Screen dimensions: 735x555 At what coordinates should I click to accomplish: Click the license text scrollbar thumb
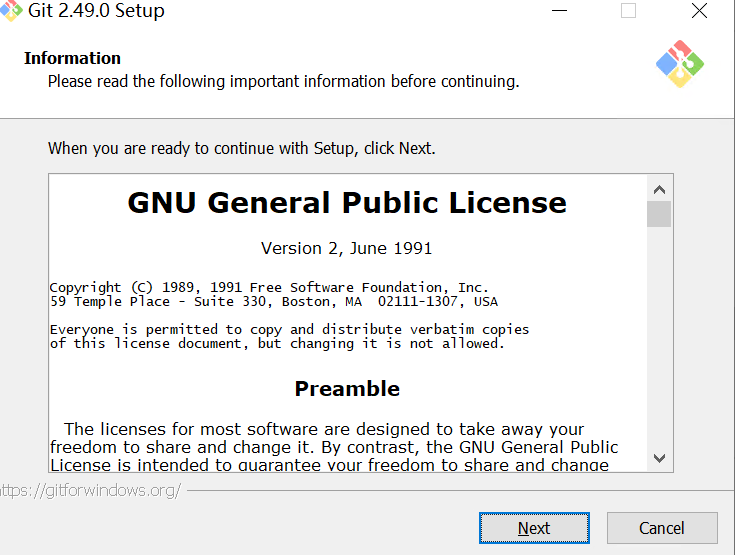point(659,214)
